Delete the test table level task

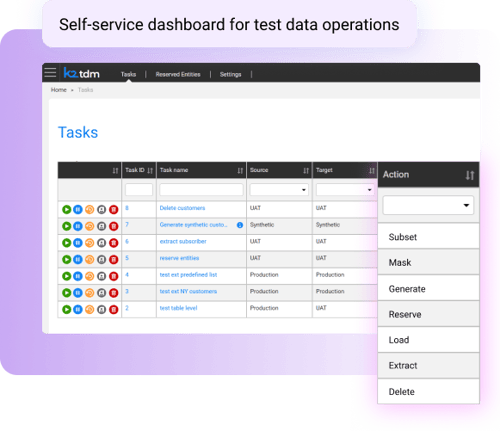(114, 309)
